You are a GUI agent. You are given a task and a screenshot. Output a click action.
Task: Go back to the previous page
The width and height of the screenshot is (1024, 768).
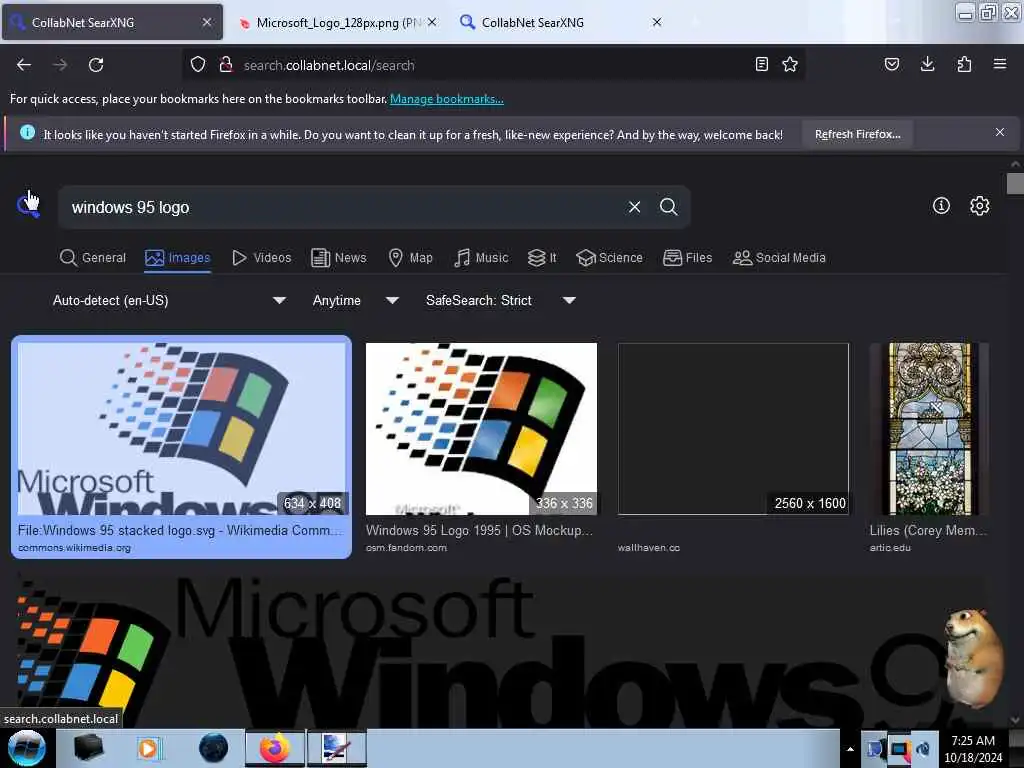coord(24,65)
